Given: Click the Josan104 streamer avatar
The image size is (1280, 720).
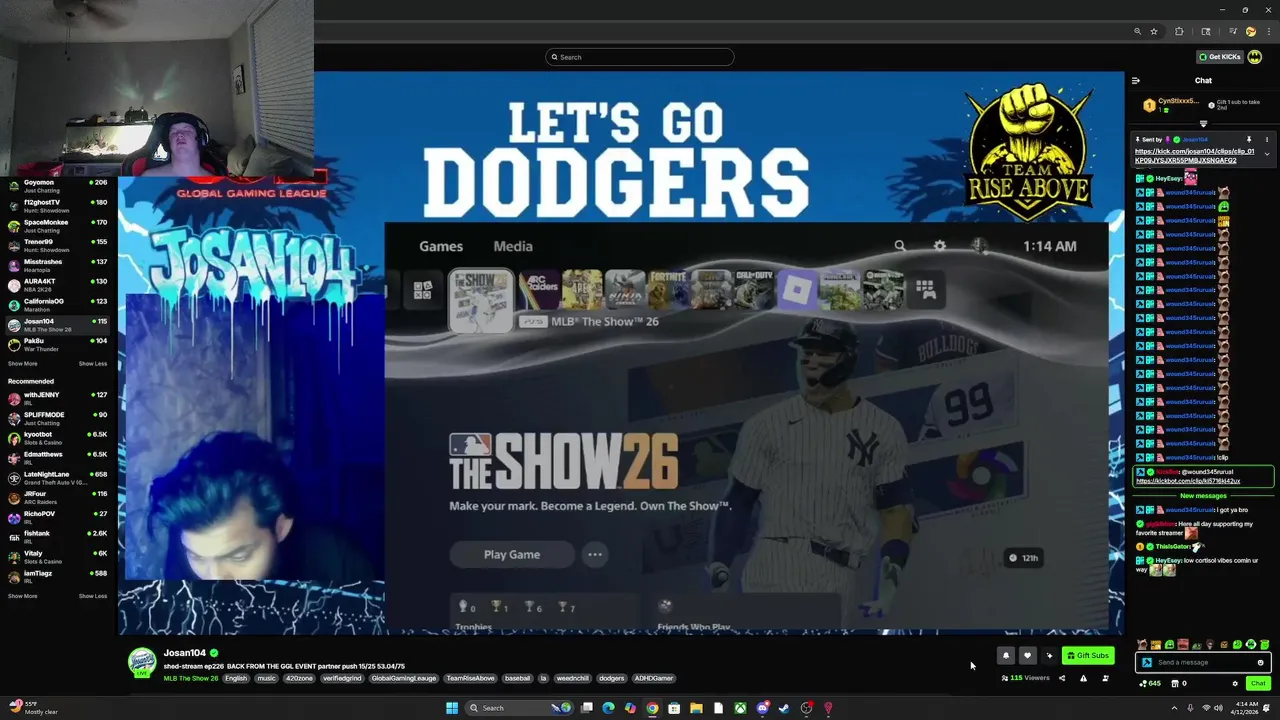Looking at the screenshot, I should (x=142, y=662).
